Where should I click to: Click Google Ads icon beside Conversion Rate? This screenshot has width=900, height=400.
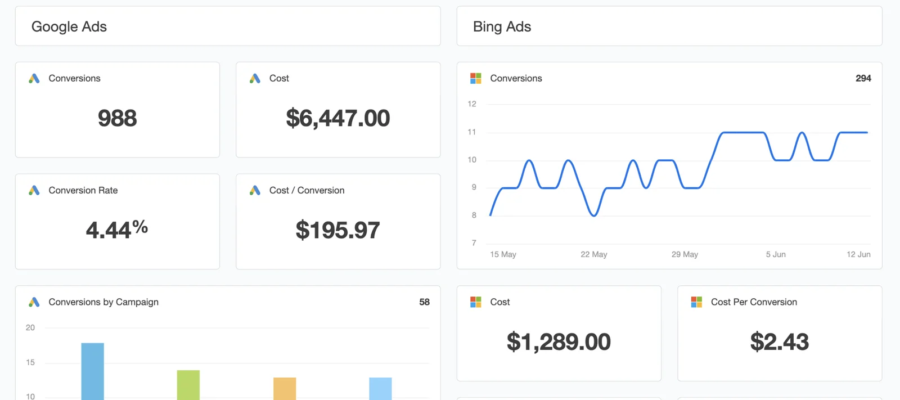(33, 190)
